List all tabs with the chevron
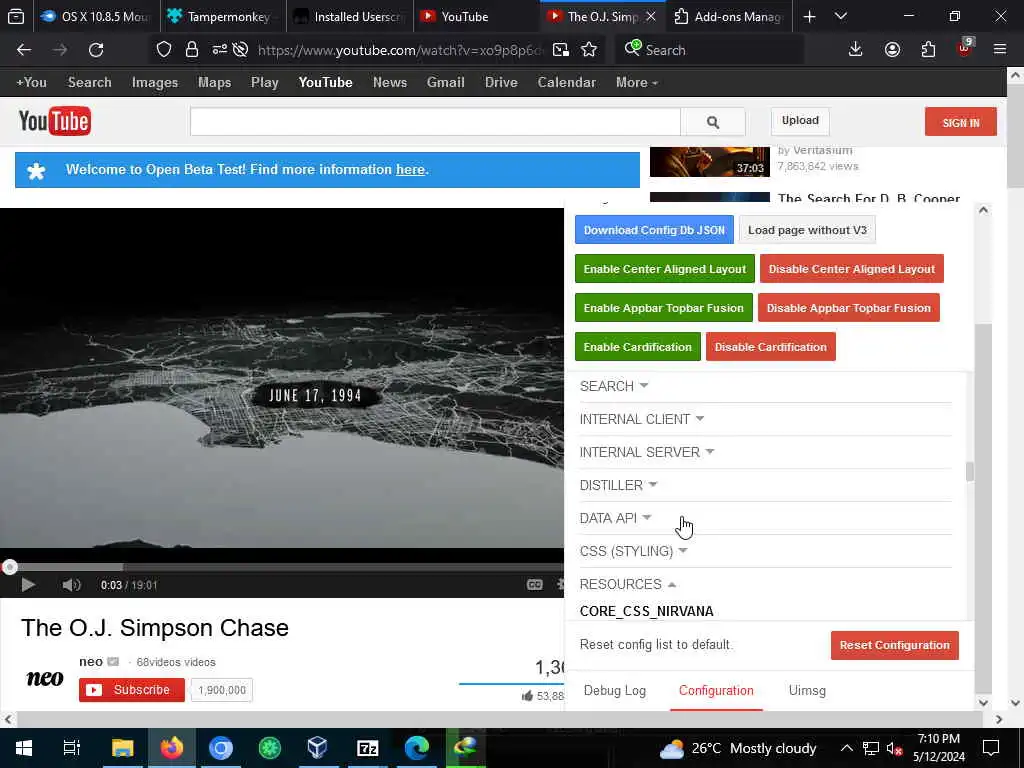The image size is (1024, 768). [841, 16]
